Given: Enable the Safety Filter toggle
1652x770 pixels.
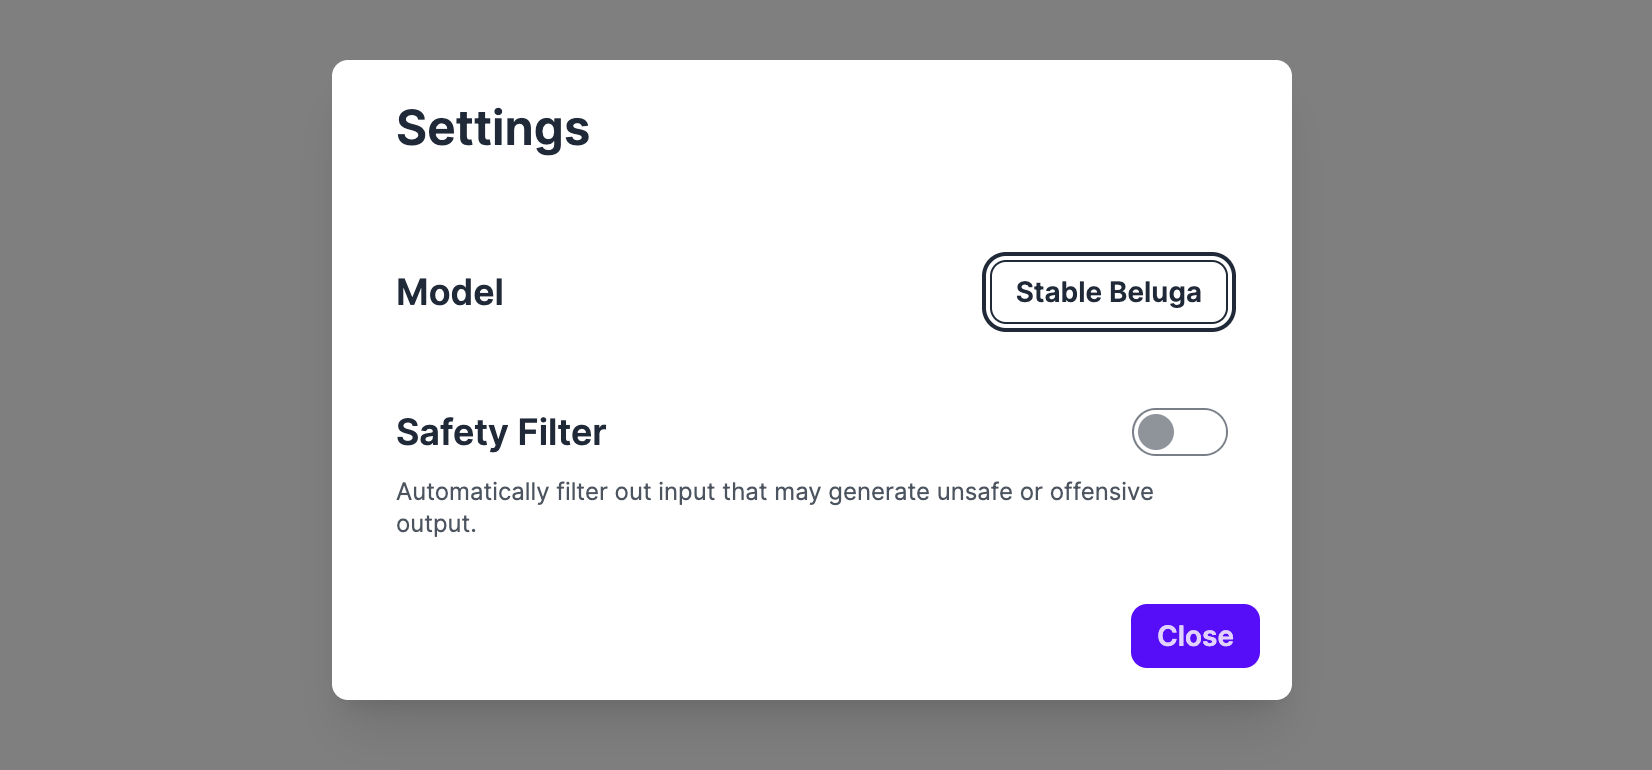Looking at the screenshot, I should (x=1179, y=432).
